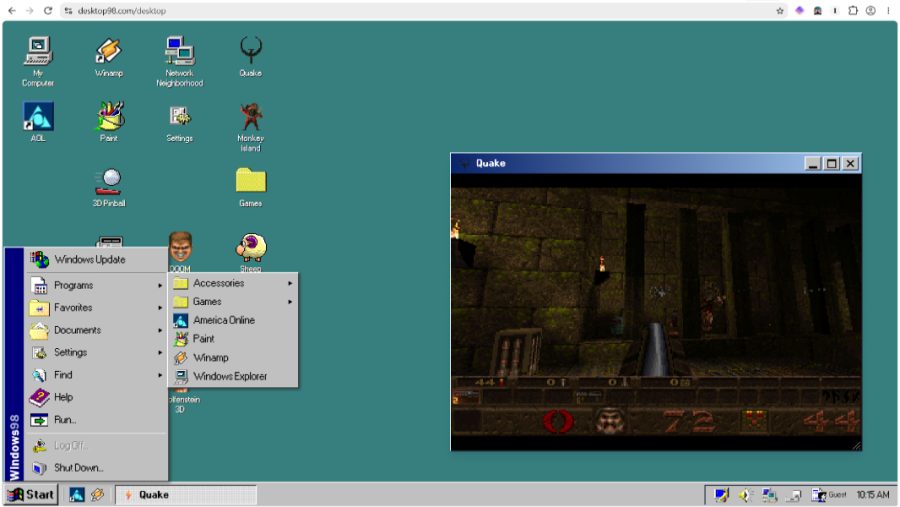Click the browser address bar URL
Image resolution: width=900 pixels, height=507 pixels.
click(122, 10)
